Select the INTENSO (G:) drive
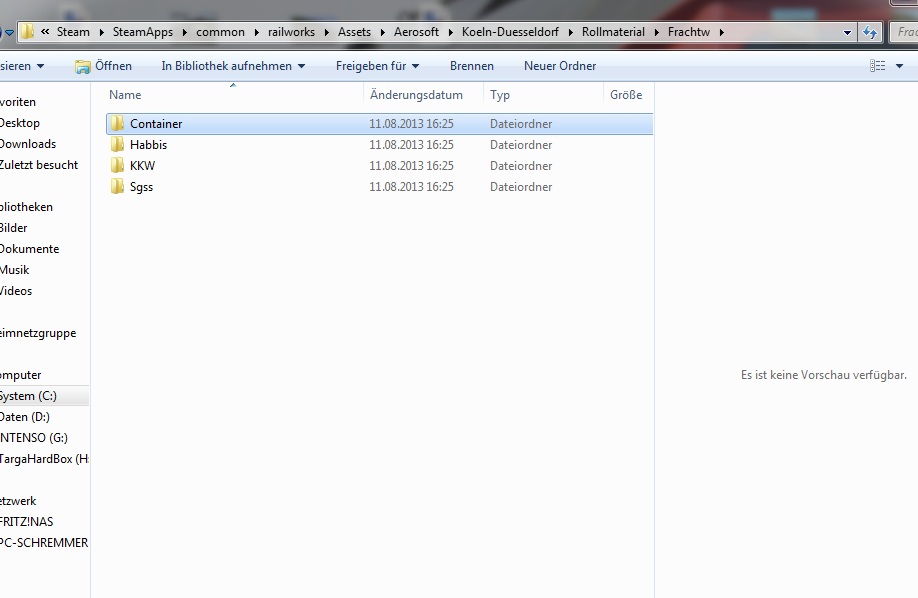 (x=33, y=438)
